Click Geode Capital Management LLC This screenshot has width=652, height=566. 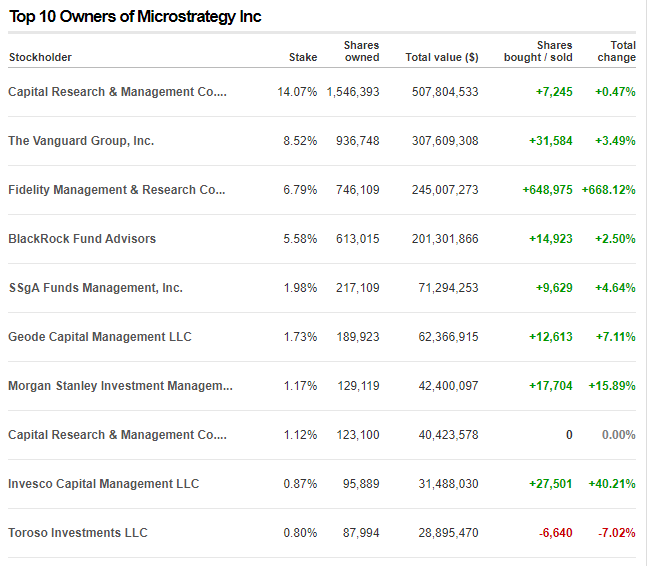click(x=99, y=337)
